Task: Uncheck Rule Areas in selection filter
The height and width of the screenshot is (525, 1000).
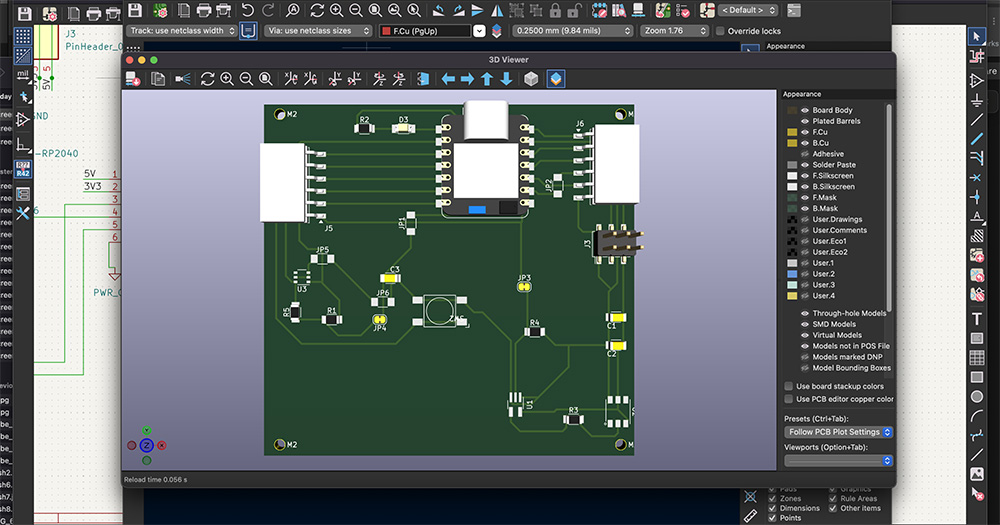Action: (x=833, y=499)
